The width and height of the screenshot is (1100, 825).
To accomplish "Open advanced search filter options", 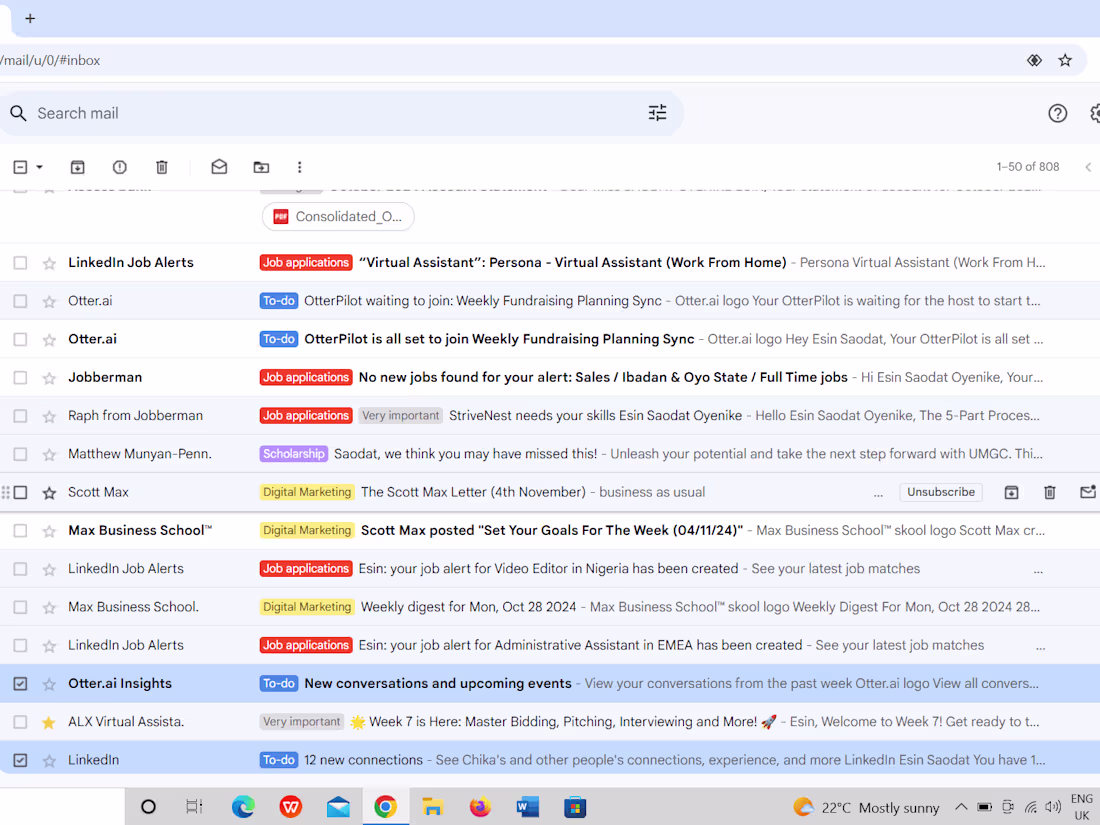I will point(657,113).
